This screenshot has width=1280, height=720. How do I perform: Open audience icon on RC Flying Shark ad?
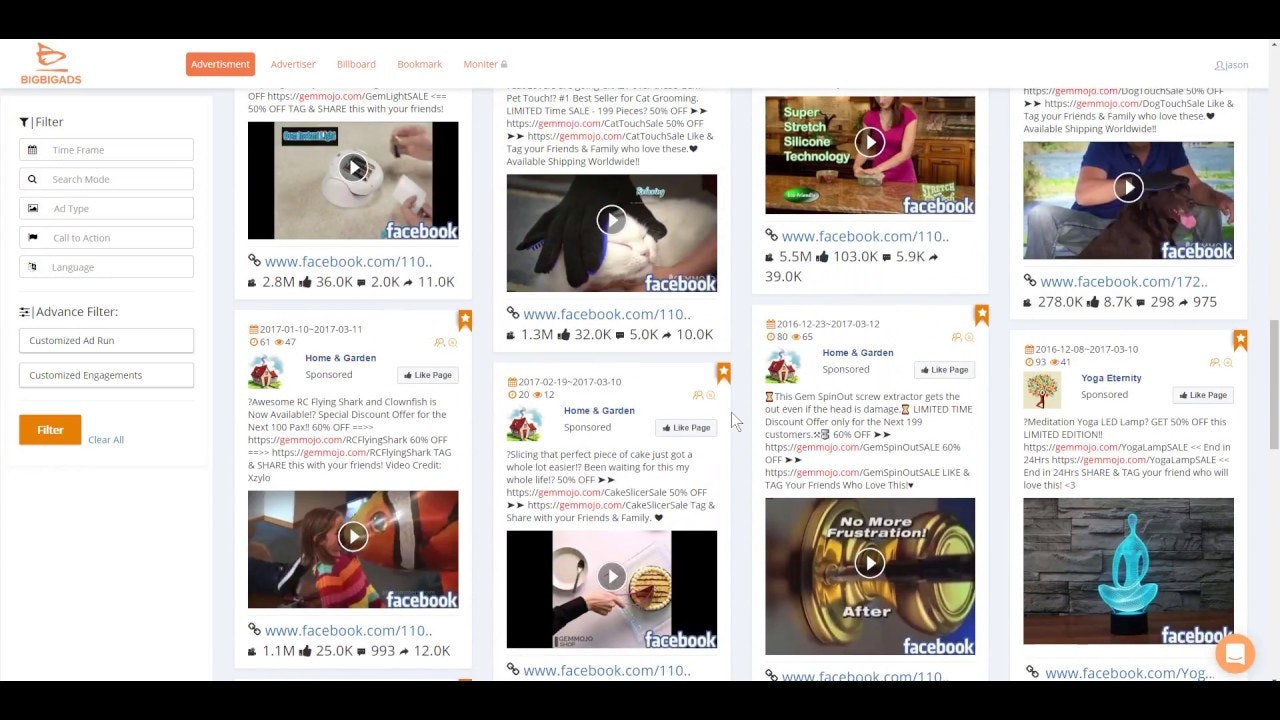[439, 342]
